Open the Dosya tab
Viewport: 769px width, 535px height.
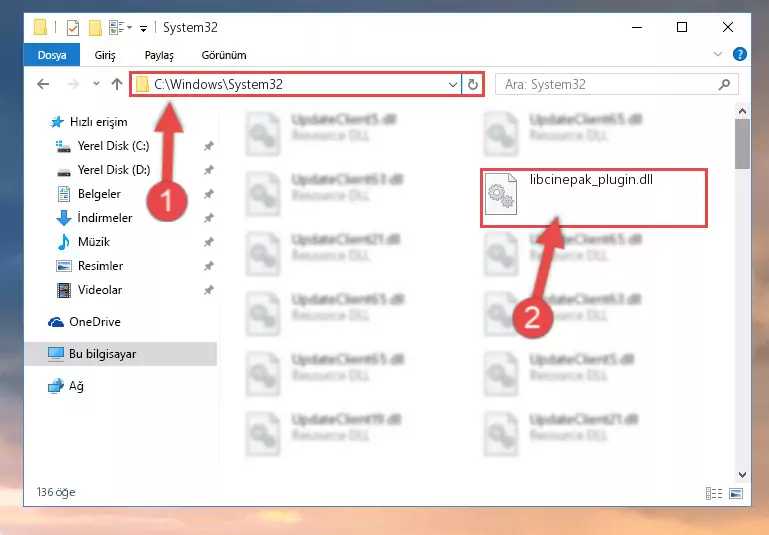pos(52,55)
